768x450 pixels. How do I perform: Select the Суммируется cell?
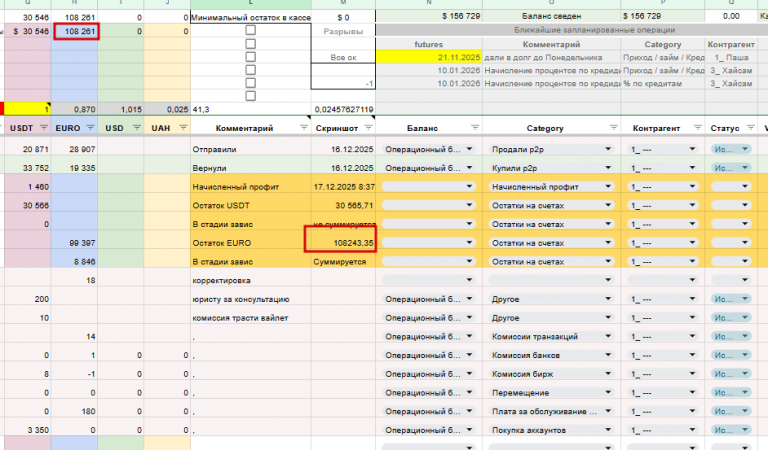point(343,261)
